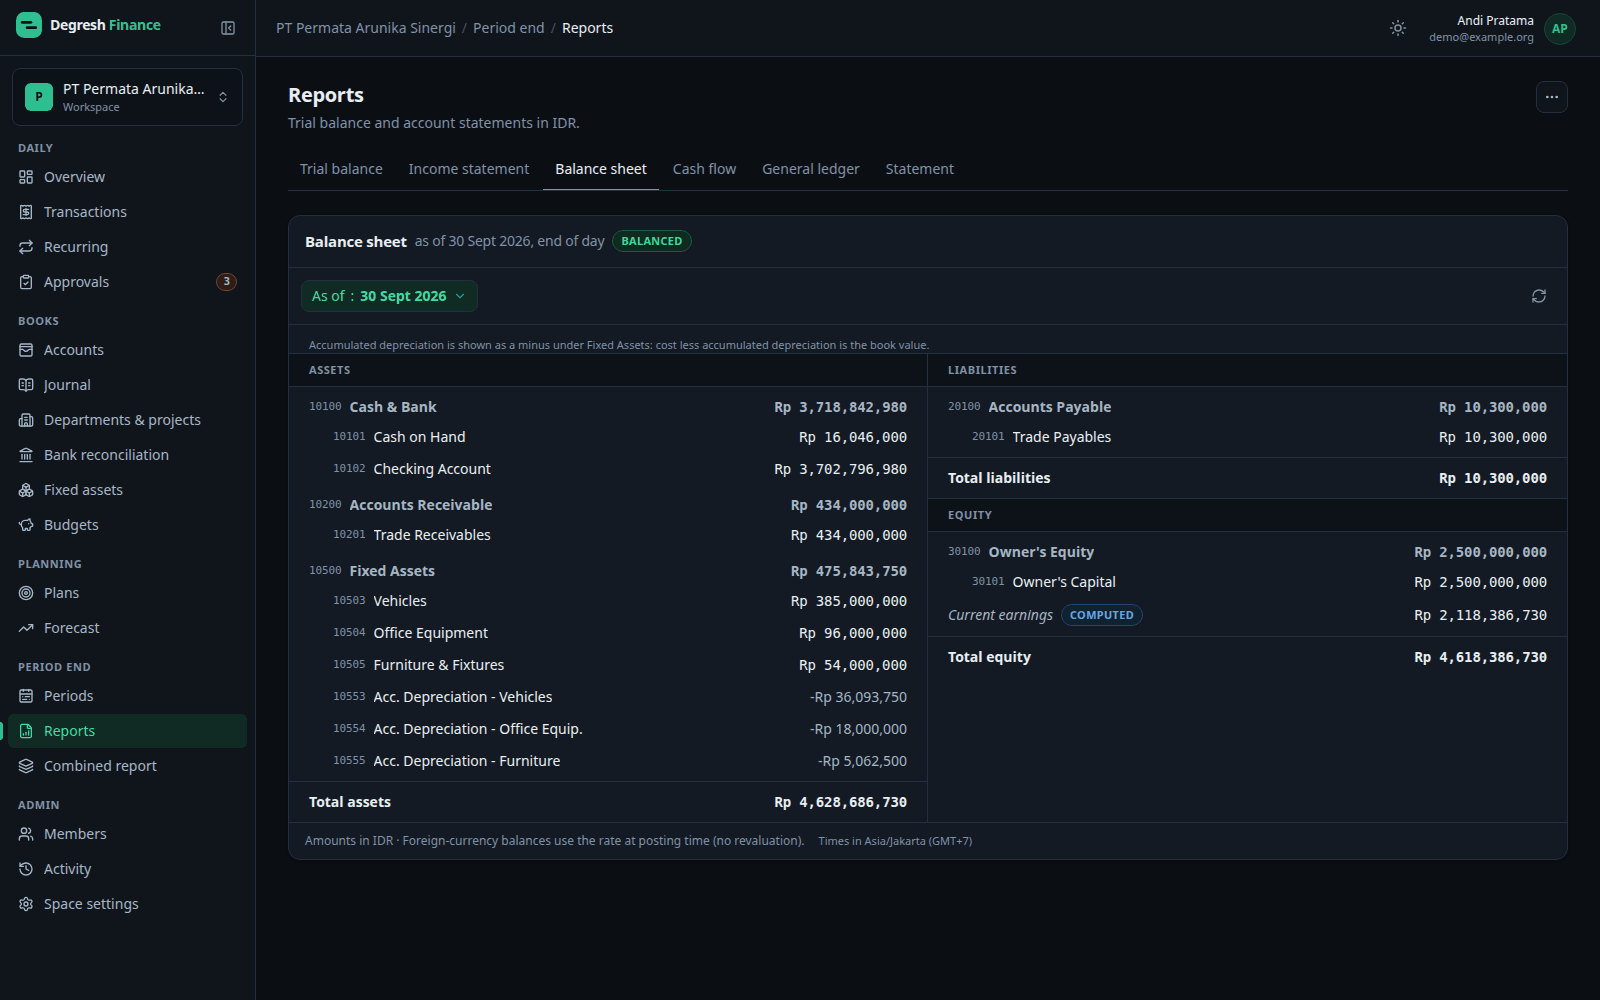Click the Forecast icon in sidebar
Screen dimensions: 1600x1000
[26, 628]
